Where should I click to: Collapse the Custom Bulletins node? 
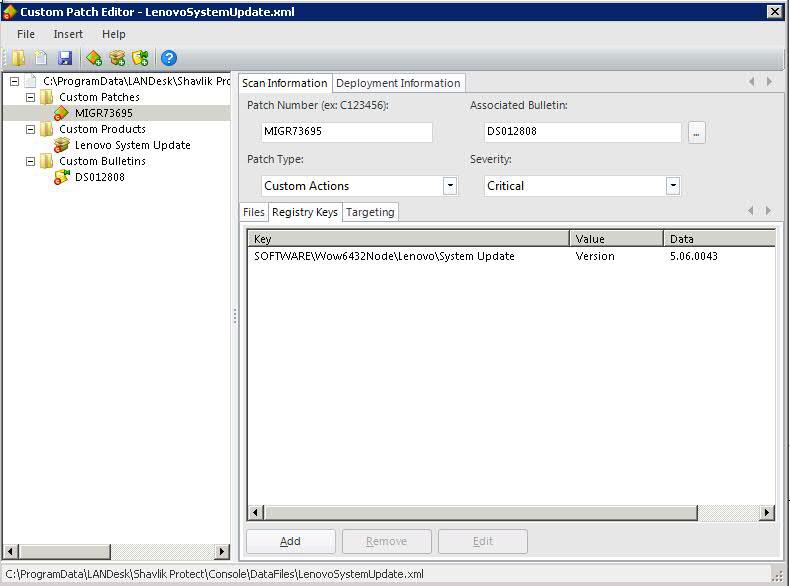pos(31,161)
